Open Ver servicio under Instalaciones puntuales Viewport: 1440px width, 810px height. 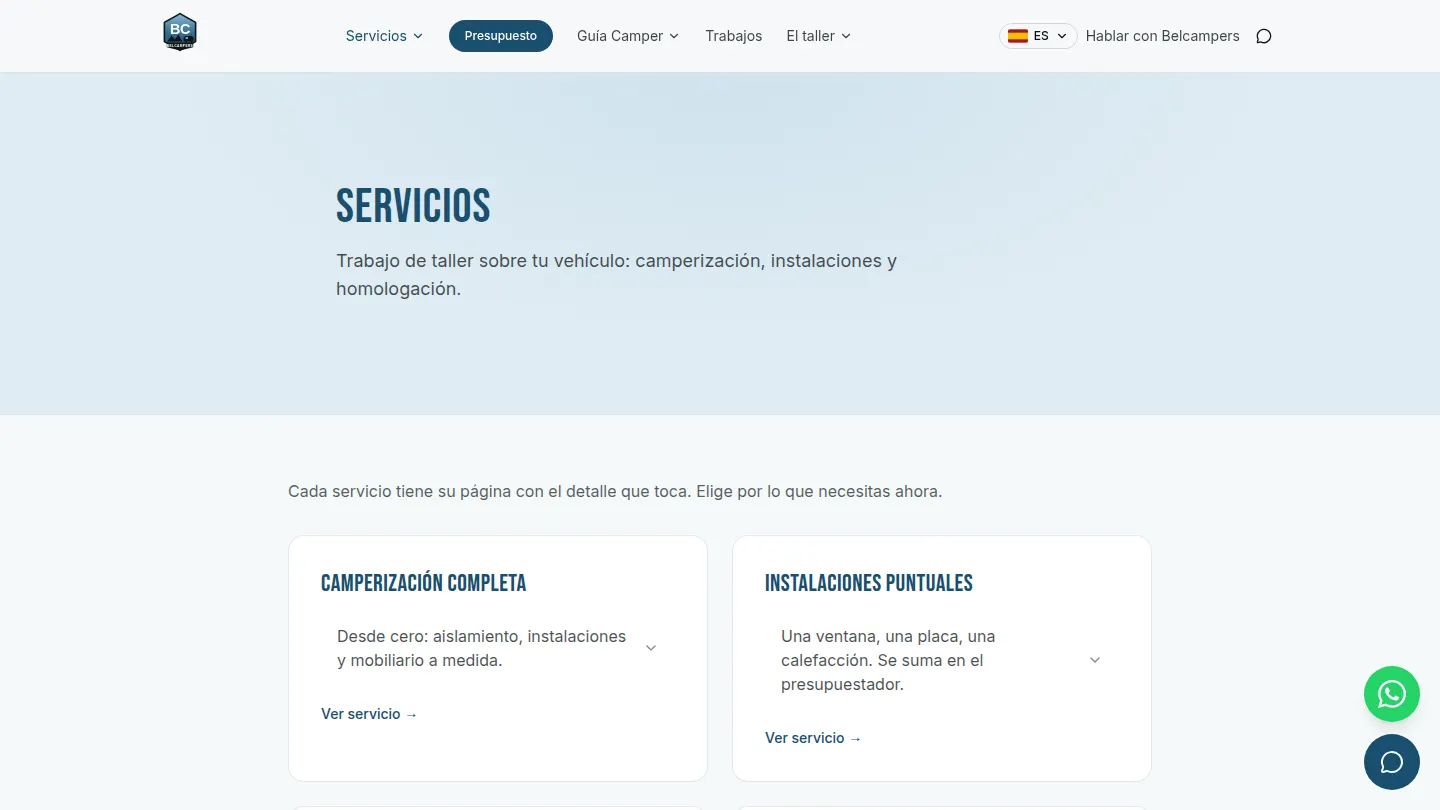[x=813, y=738]
